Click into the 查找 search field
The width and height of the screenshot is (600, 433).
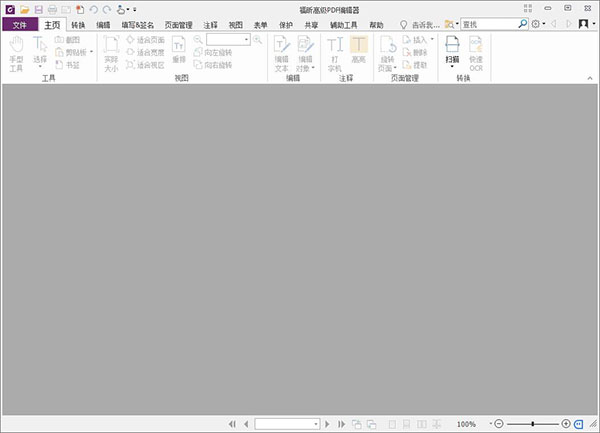pyautogui.click(x=489, y=24)
